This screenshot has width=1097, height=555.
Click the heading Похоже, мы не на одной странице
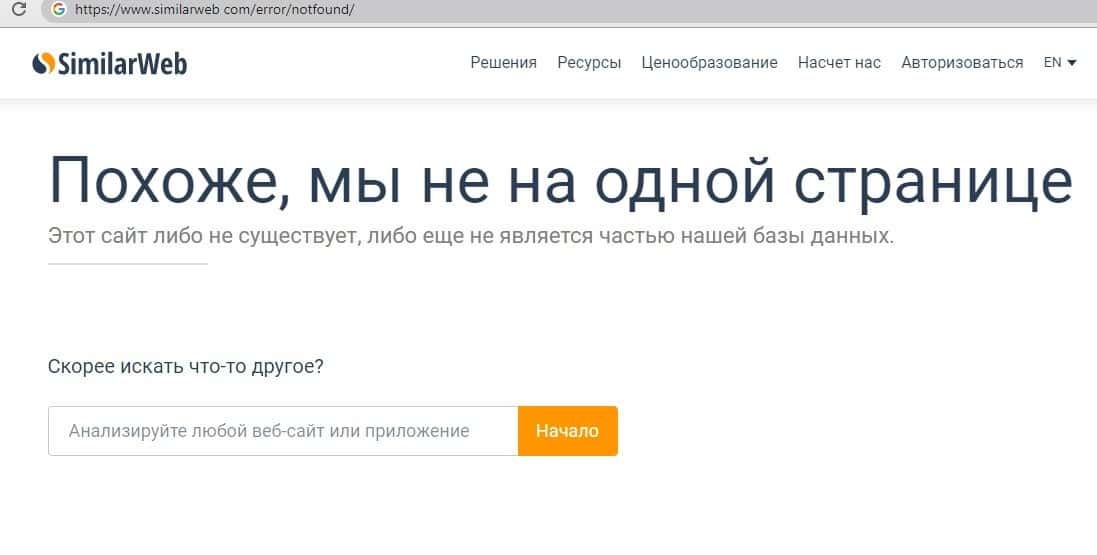click(560, 182)
